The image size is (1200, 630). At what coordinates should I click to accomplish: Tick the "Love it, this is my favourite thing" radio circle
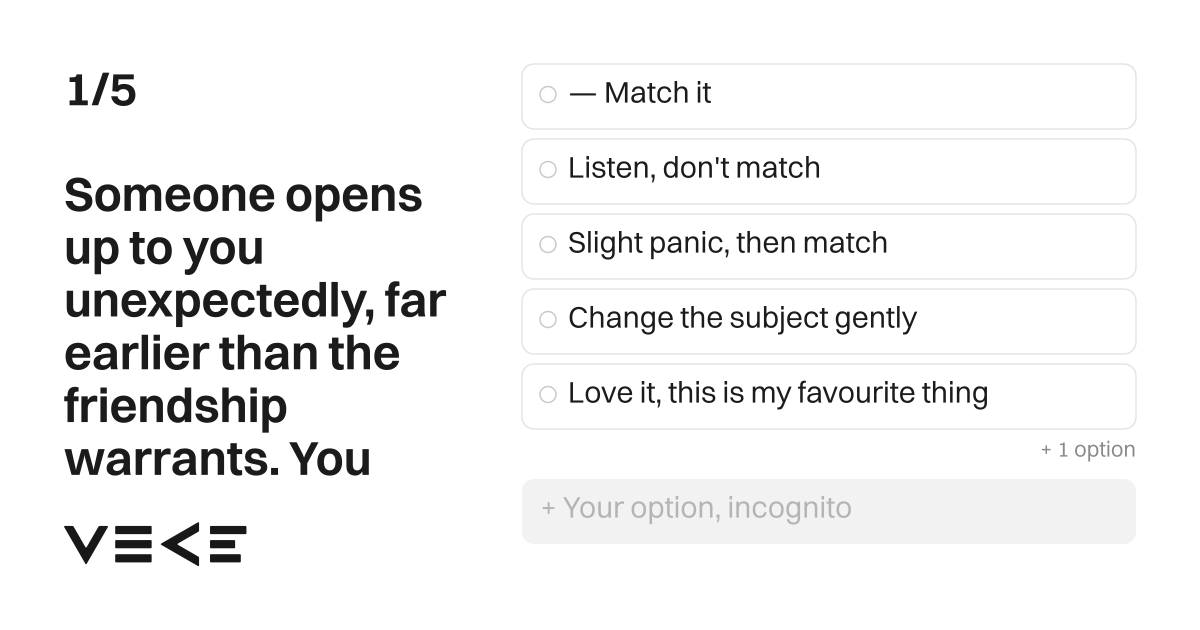click(547, 395)
